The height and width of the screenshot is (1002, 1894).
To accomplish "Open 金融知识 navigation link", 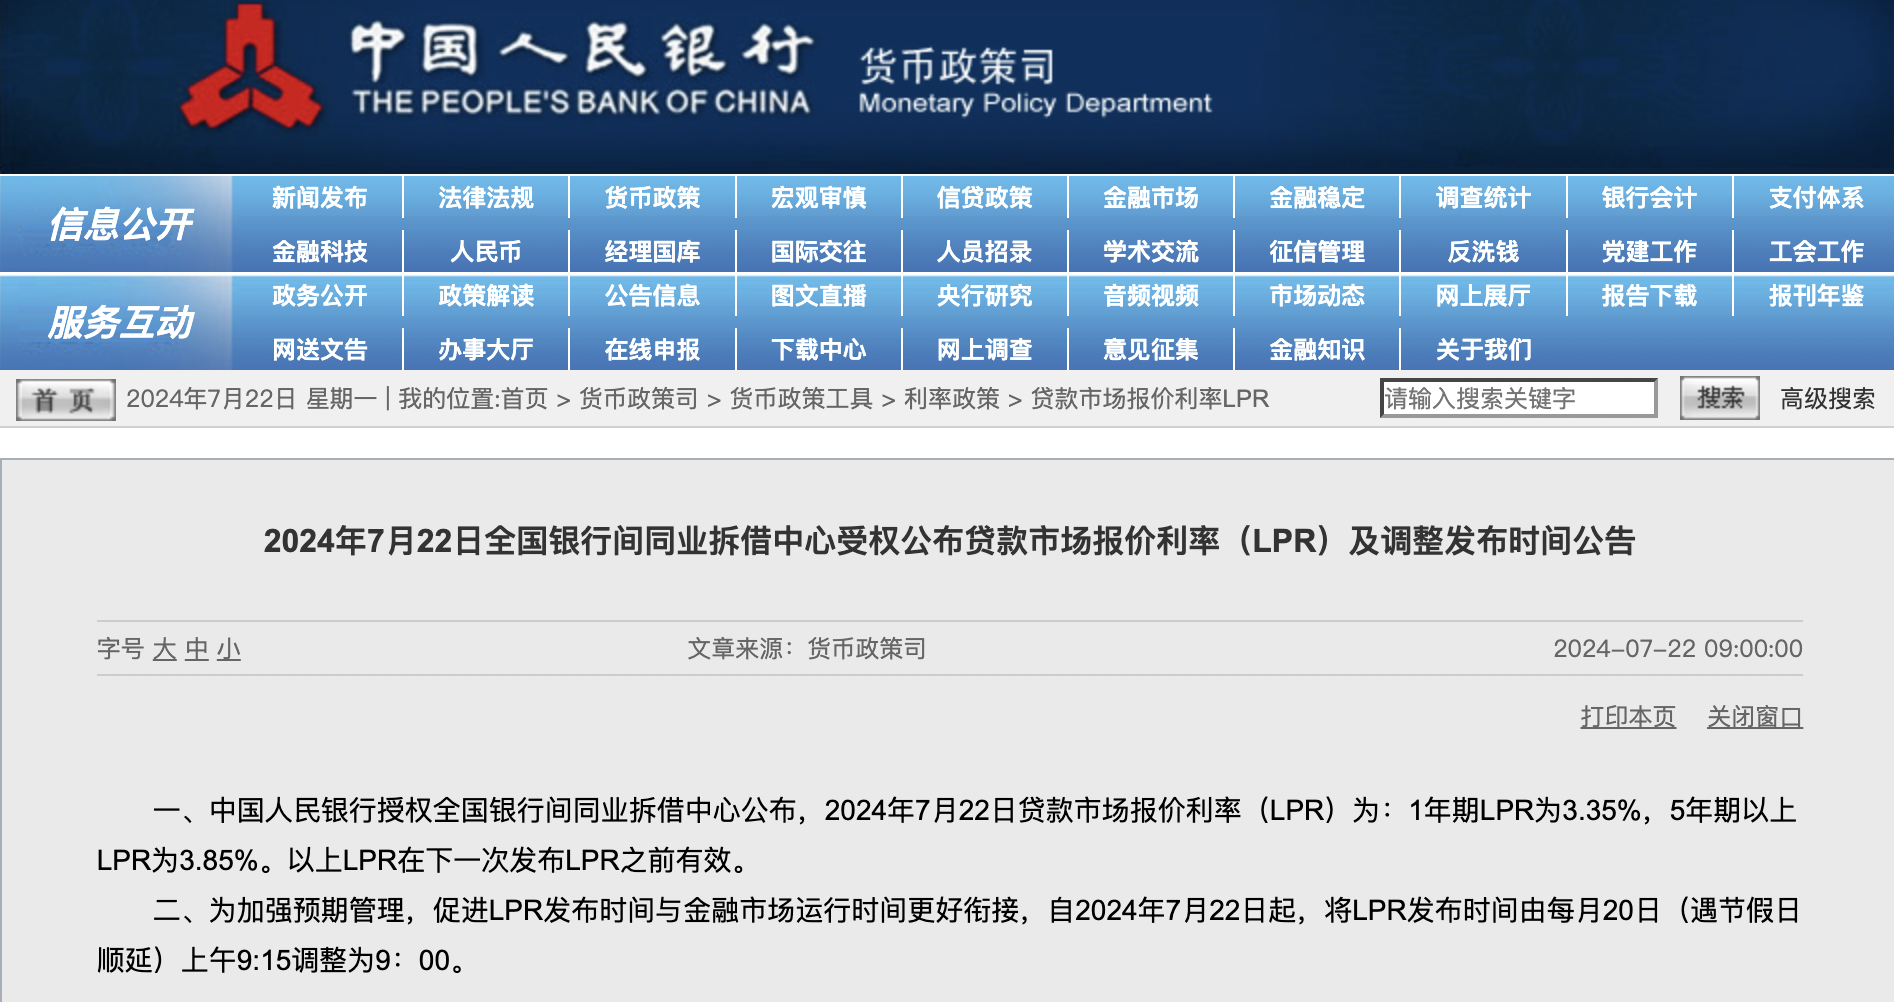I will pyautogui.click(x=1317, y=349).
